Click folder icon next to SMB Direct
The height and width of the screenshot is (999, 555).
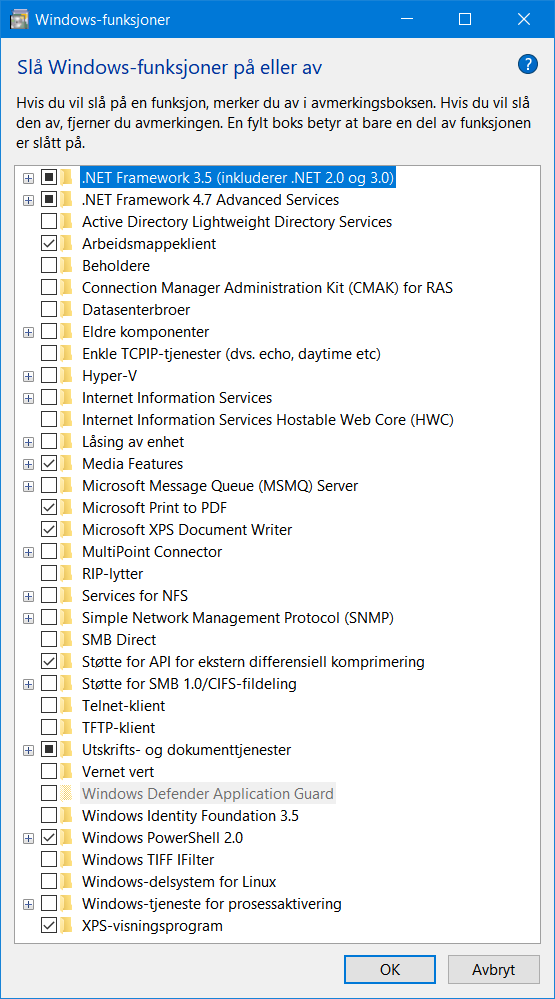pyautogui.click(x=66, y=640)
